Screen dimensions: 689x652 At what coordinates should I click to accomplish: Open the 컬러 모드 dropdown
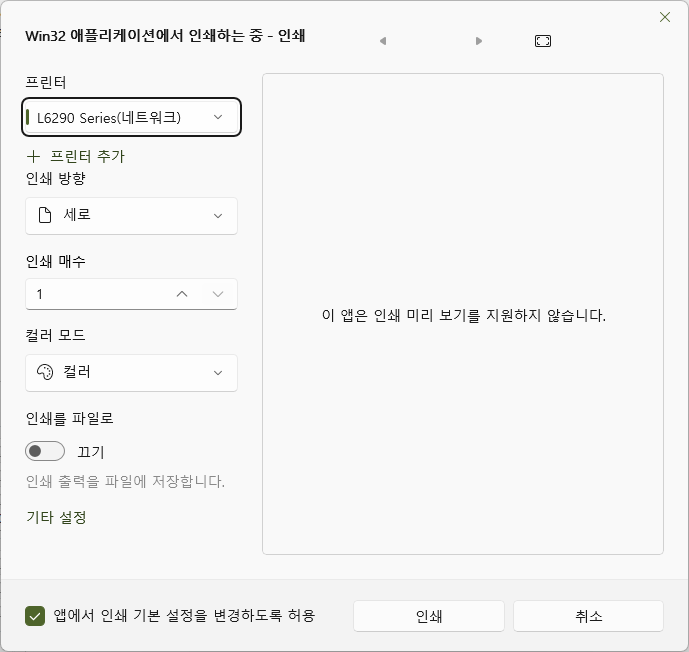[131, 373]
